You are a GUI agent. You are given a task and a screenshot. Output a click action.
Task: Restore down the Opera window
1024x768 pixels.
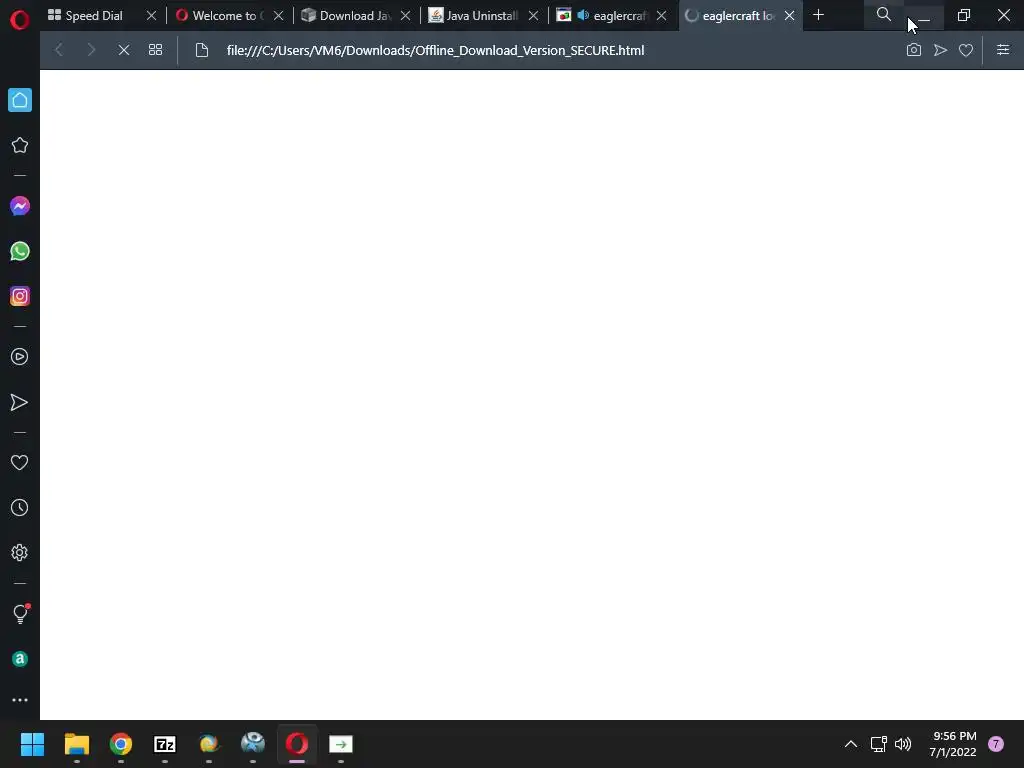click(964, 15)
